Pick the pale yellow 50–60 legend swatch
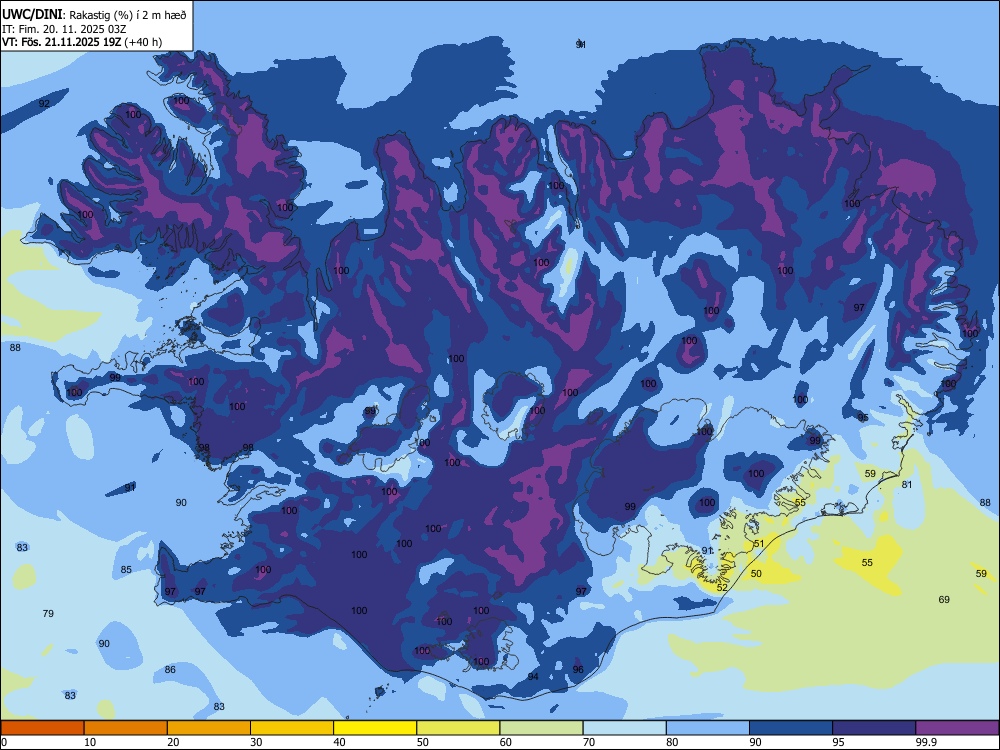This screenshot has width=1000, height=750. coord(458,728)
